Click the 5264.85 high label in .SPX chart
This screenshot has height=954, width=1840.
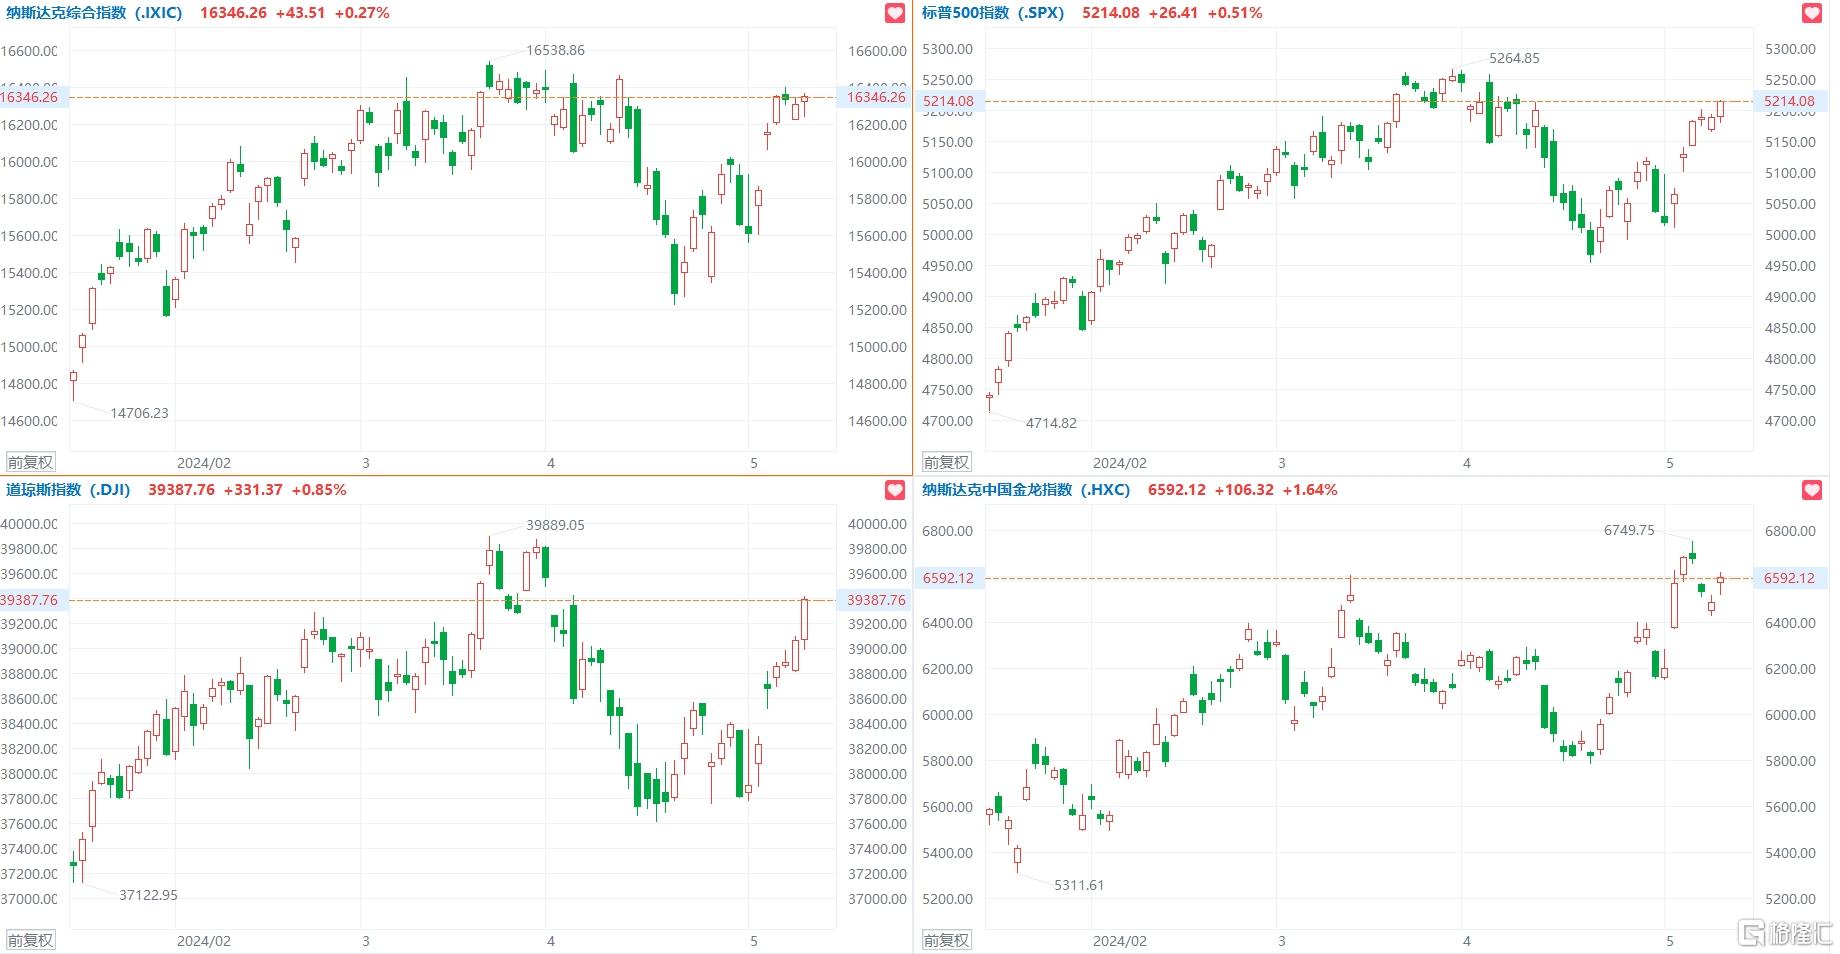(x=1514, y=58)
